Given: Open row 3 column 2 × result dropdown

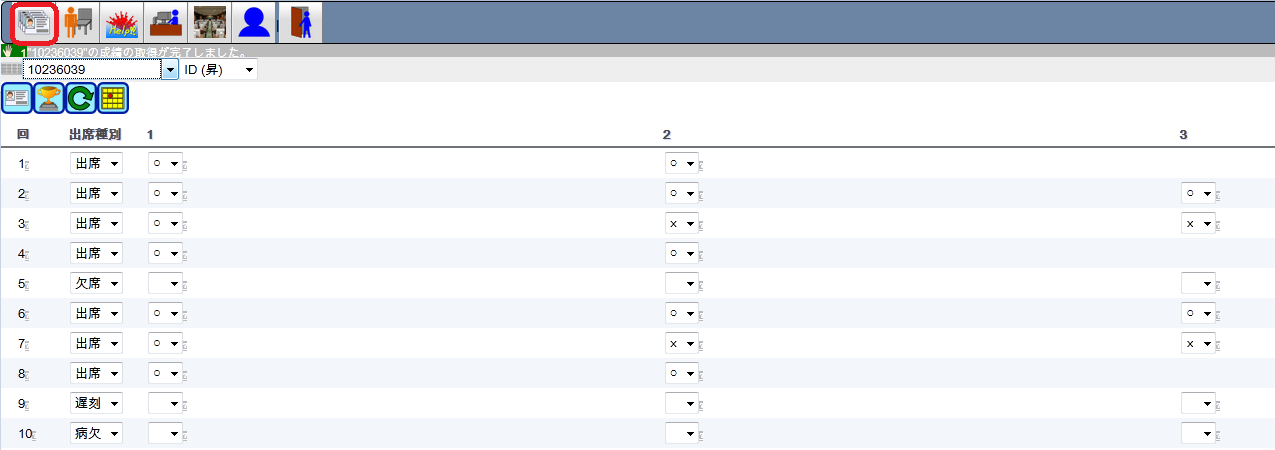Looking at the screenshot, I should (681, 223).
